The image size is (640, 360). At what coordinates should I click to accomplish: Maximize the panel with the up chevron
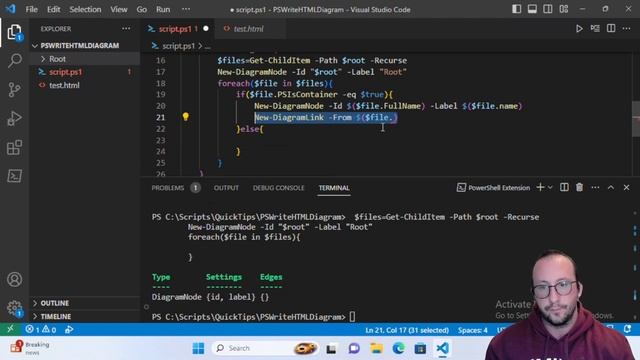pos(611,187)
